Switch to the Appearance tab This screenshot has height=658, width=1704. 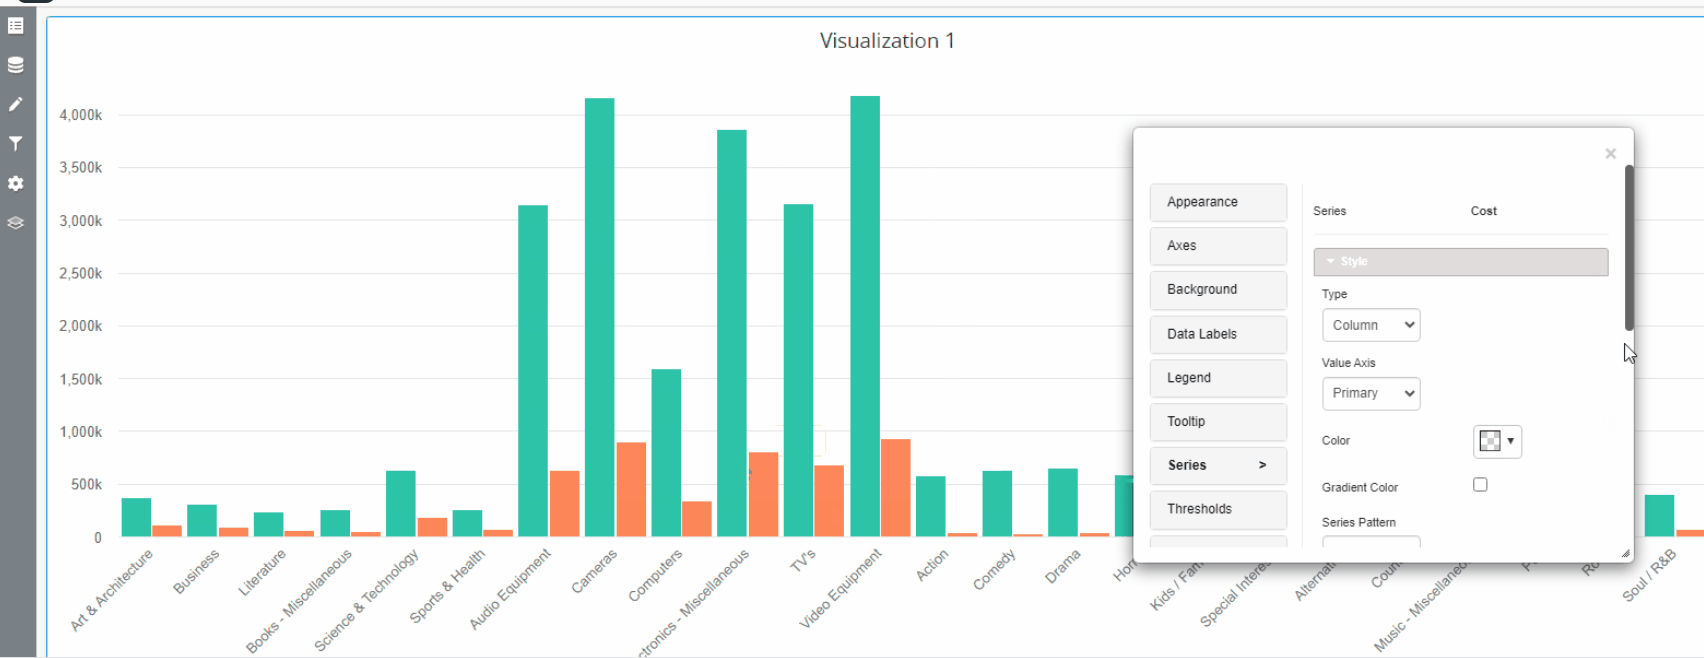[x=1217, y=202]
